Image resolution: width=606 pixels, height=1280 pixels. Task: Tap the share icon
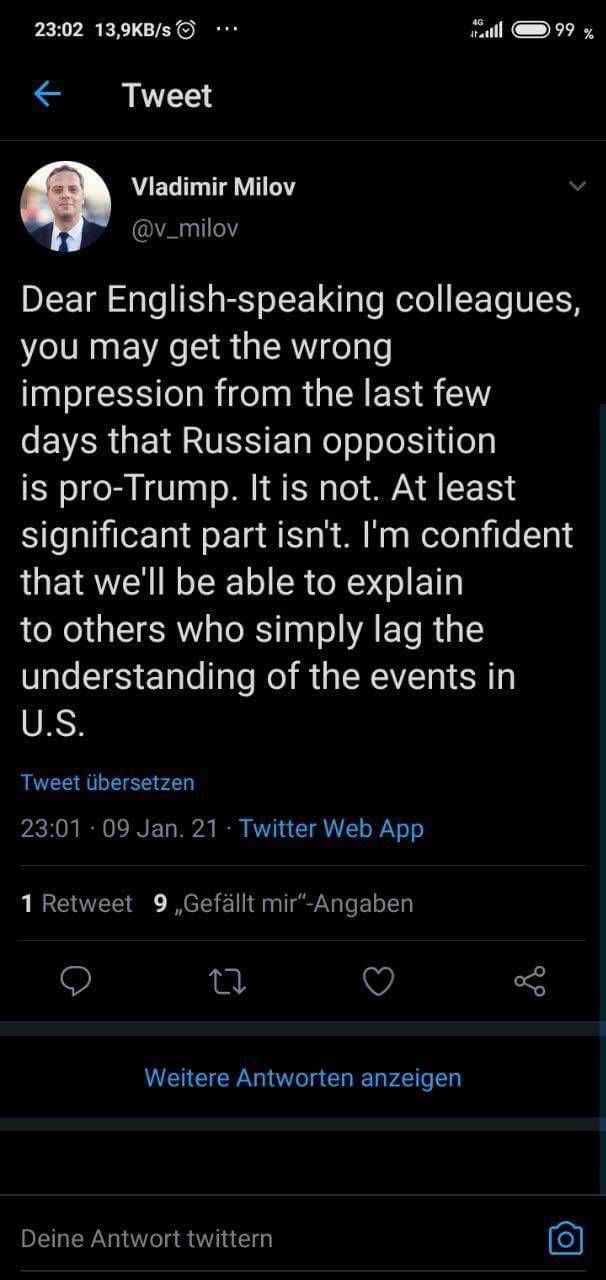(x=529, y=982)
